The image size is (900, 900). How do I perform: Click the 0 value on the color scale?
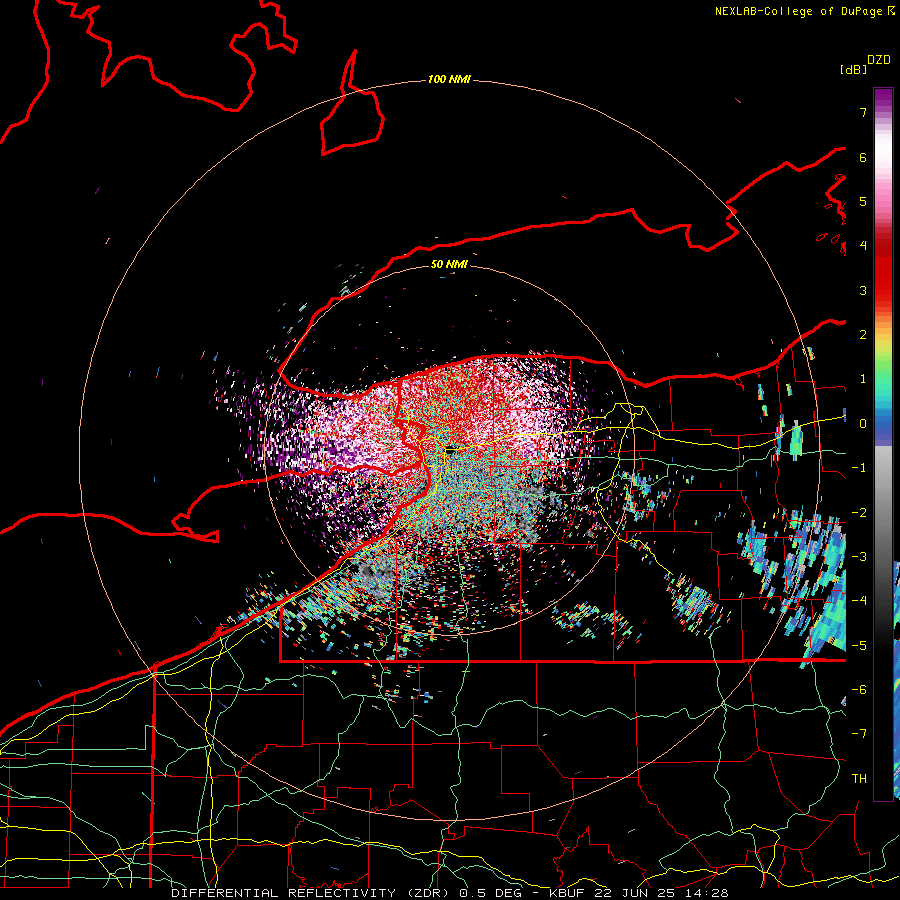click(863, 424)
